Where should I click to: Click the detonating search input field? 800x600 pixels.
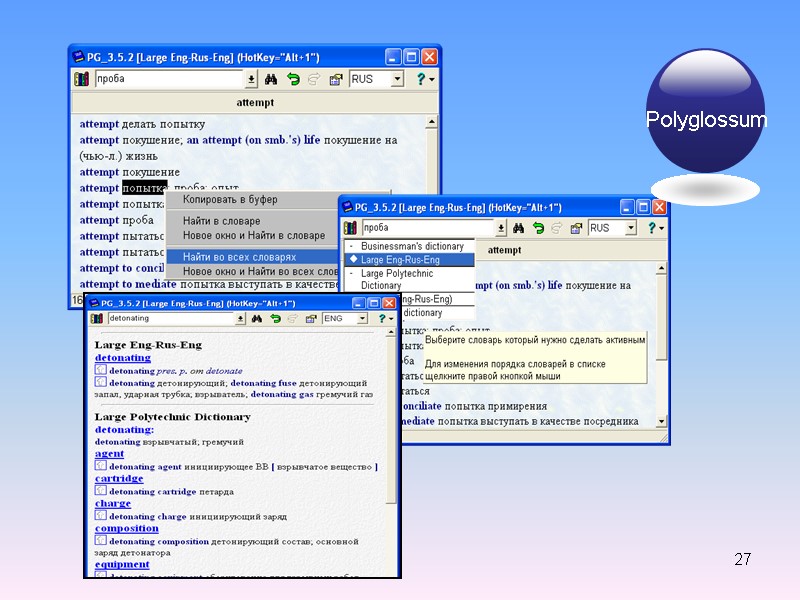pyautogui.click(x=171, y=318)
